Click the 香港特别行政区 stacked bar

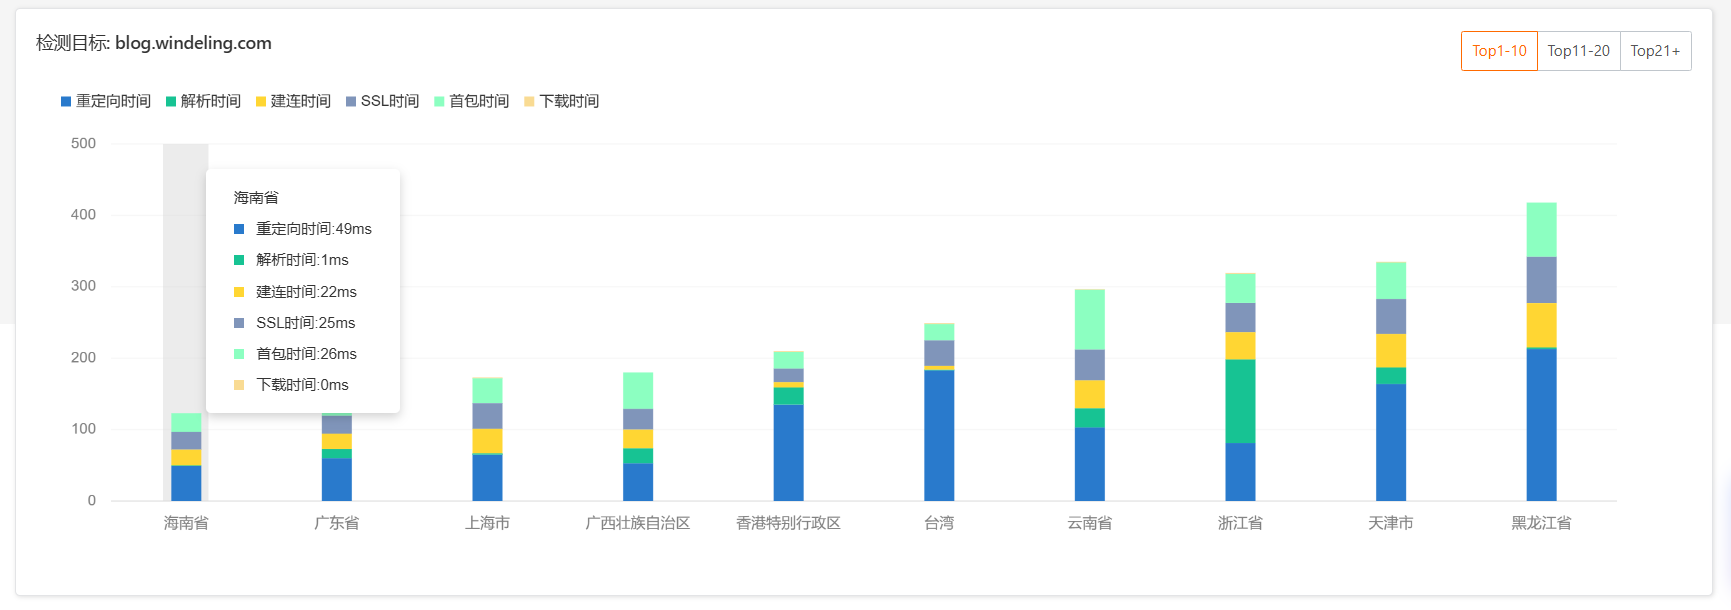click(788, 426)
